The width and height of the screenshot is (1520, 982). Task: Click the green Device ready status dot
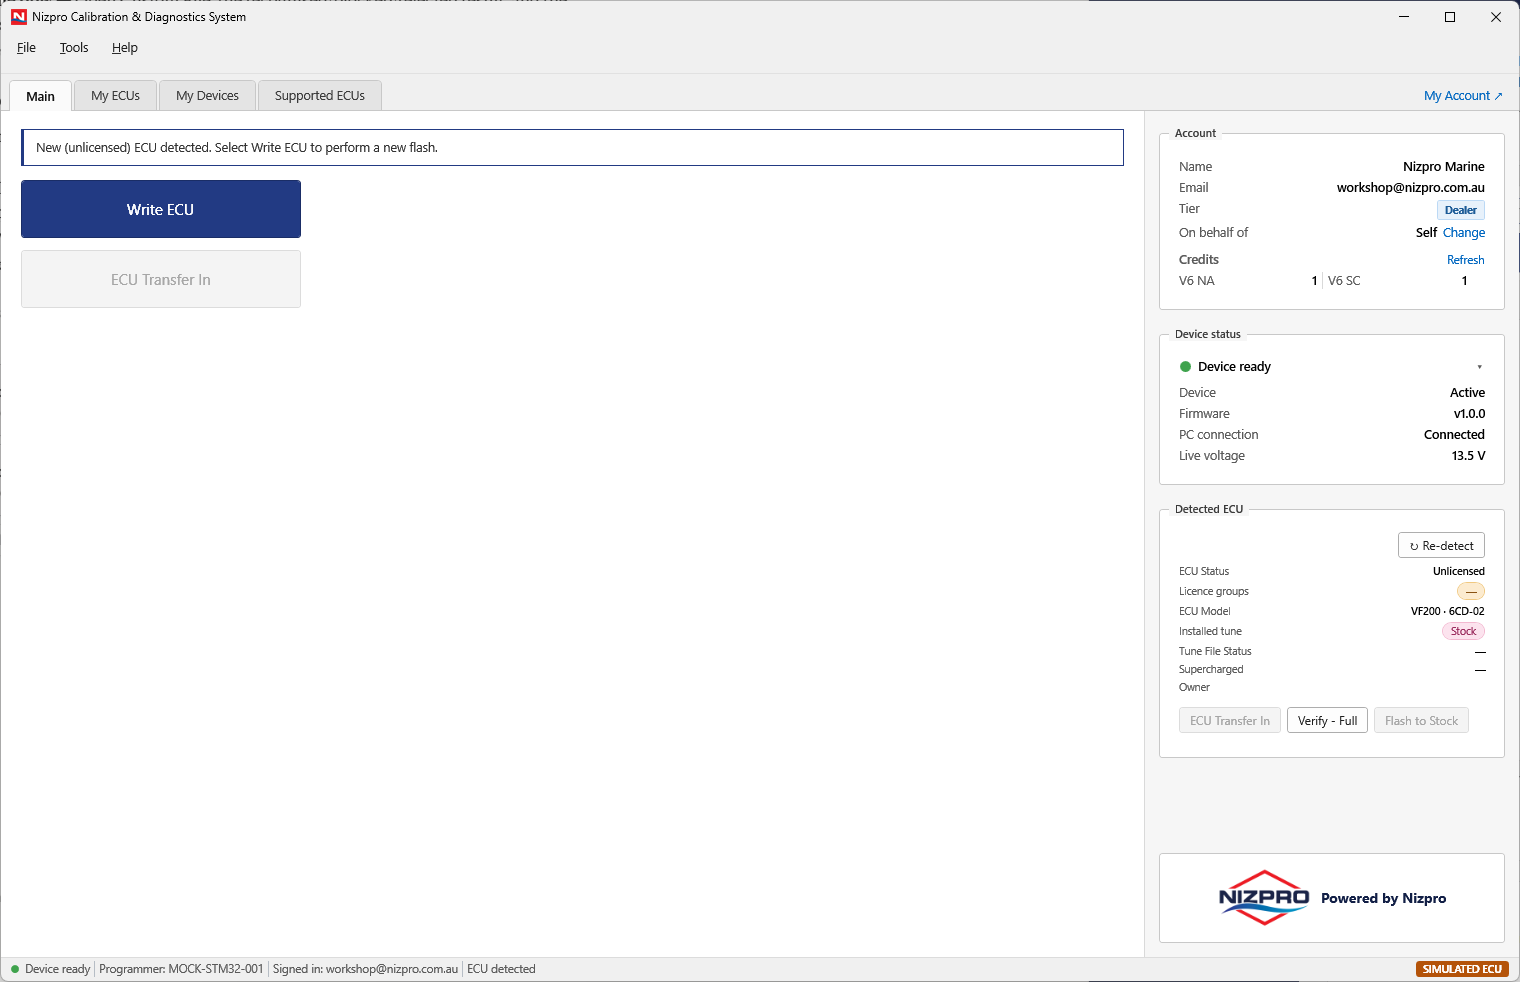(x=1186, y=367)
